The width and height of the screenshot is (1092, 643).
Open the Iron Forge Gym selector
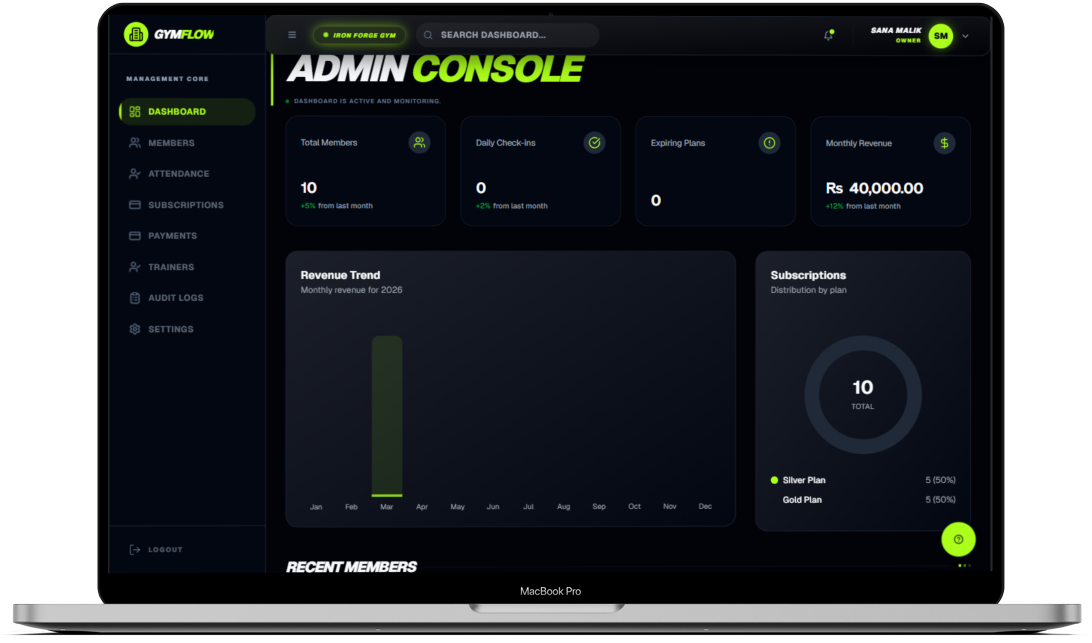click(x=359, y=35)
